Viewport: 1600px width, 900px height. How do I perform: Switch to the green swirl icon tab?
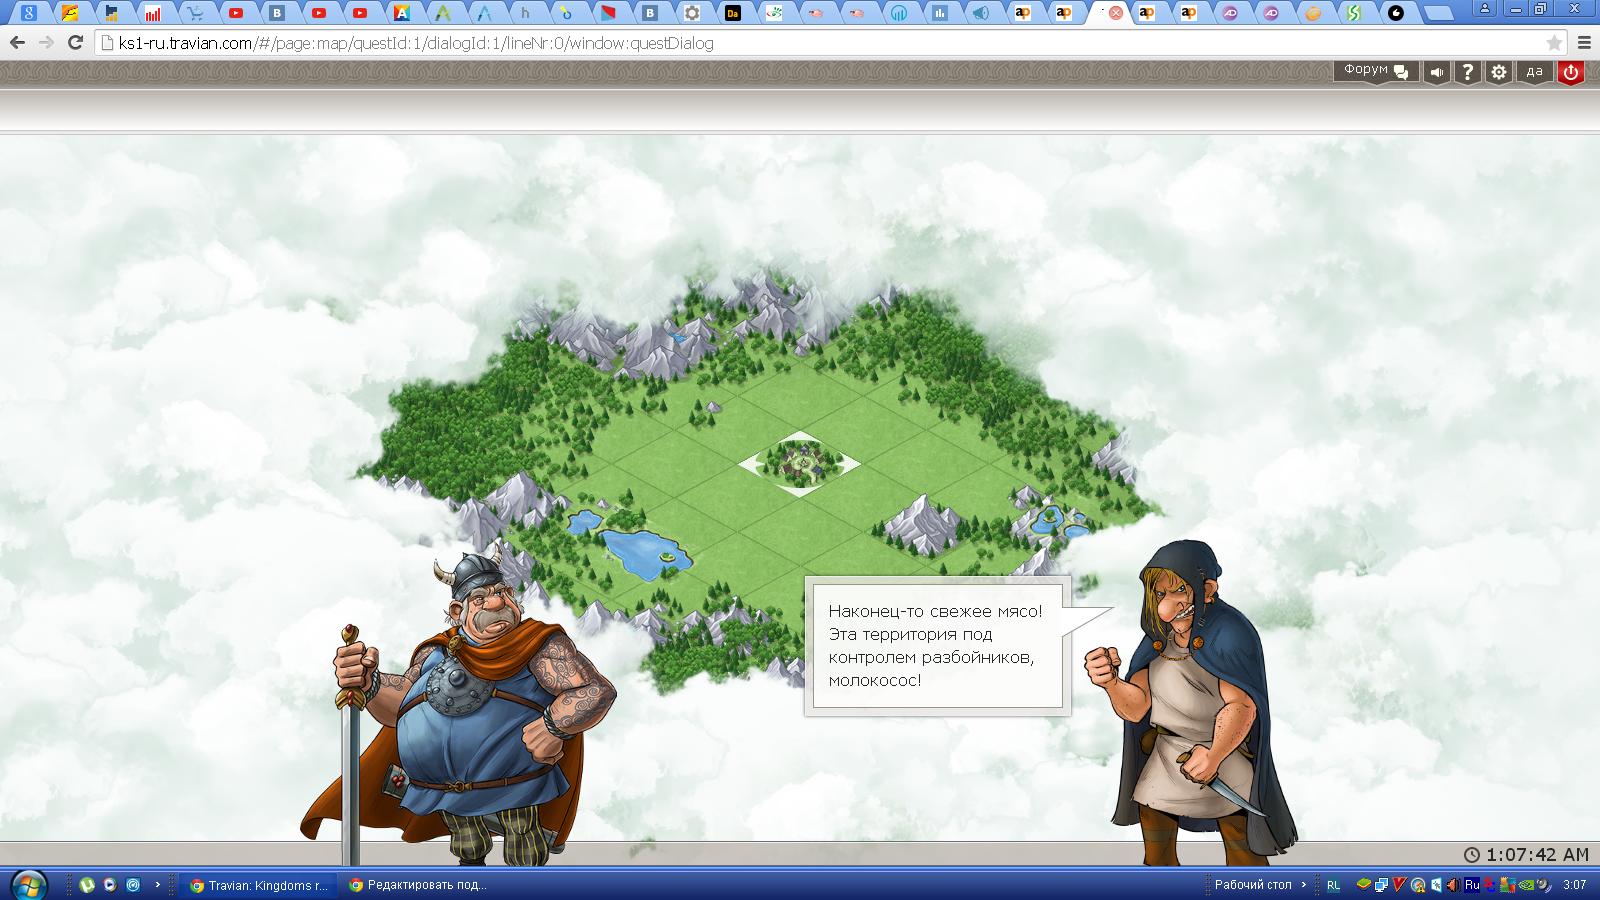pyautogui.click(x=774, y=13)
